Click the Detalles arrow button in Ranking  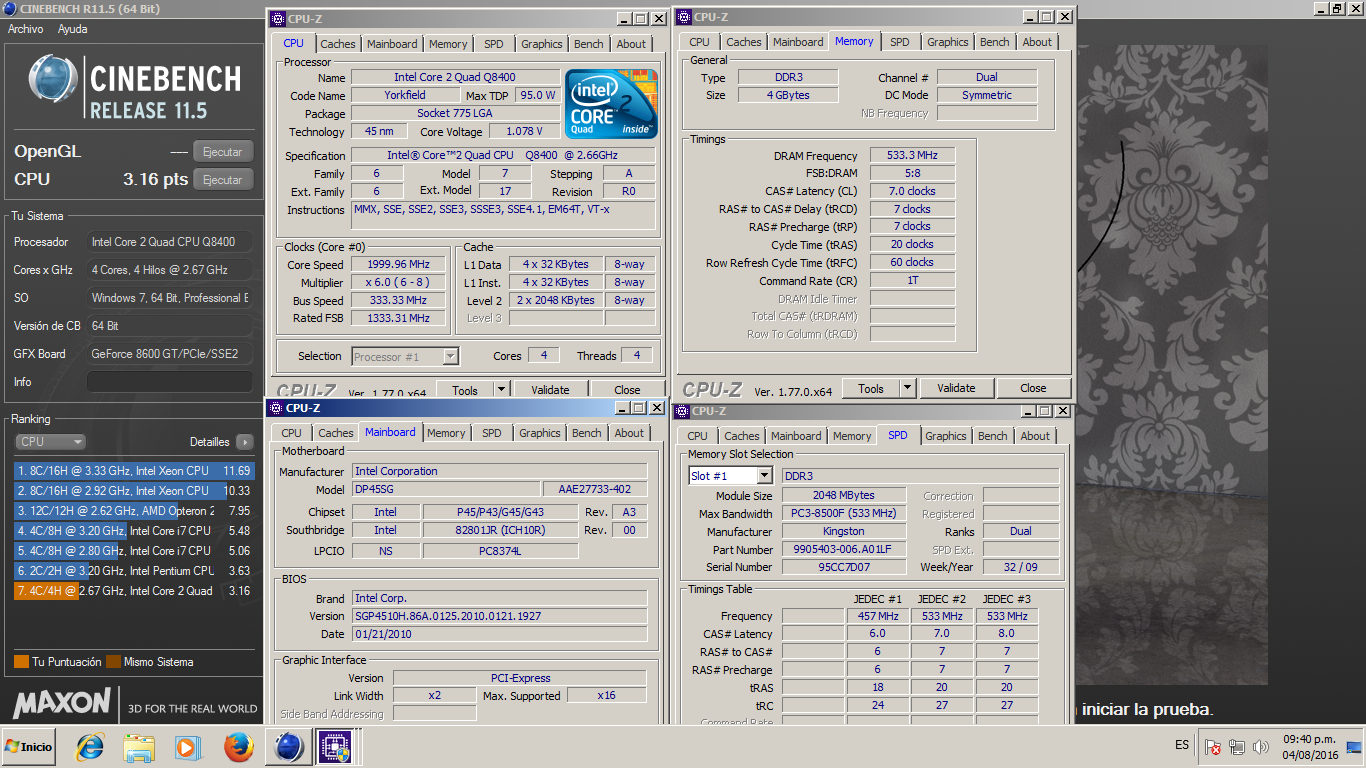click(245, 442)
